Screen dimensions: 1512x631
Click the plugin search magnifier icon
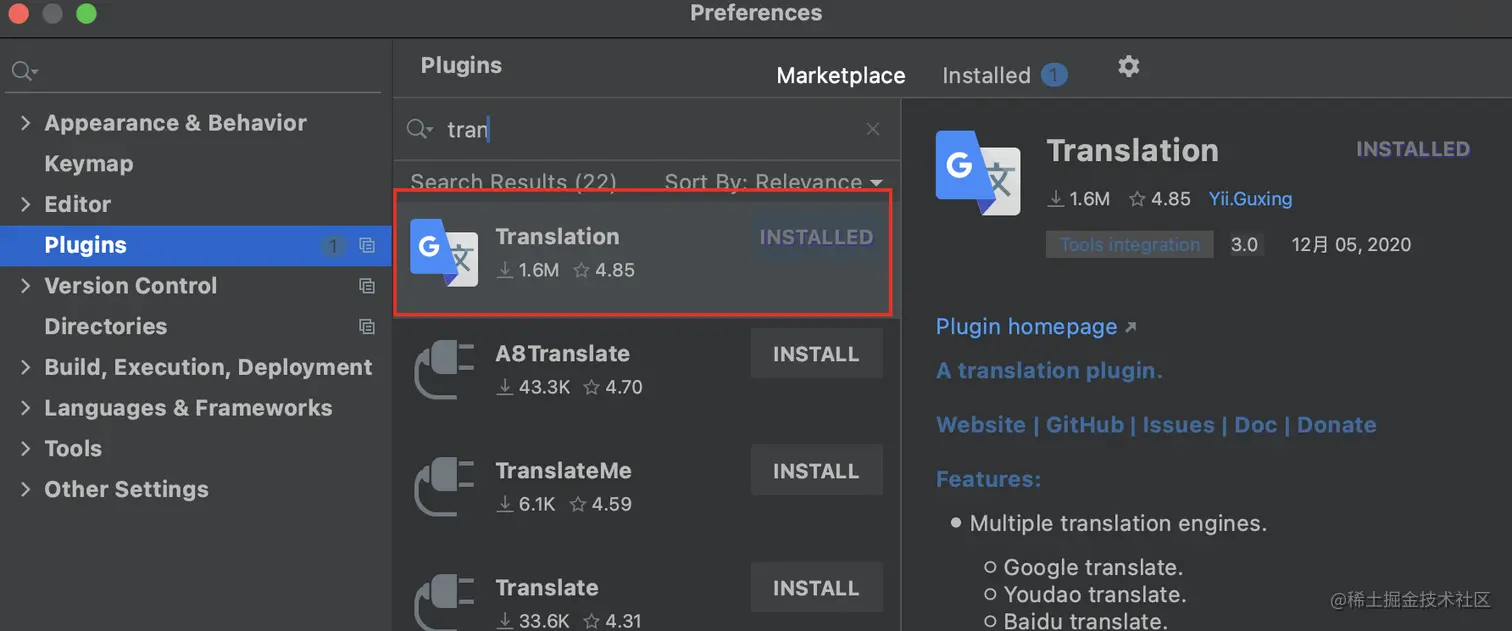420,130
